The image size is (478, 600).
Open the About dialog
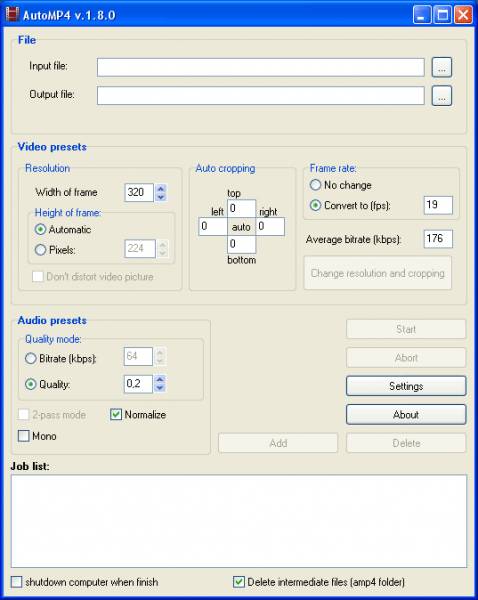point(406,414)
